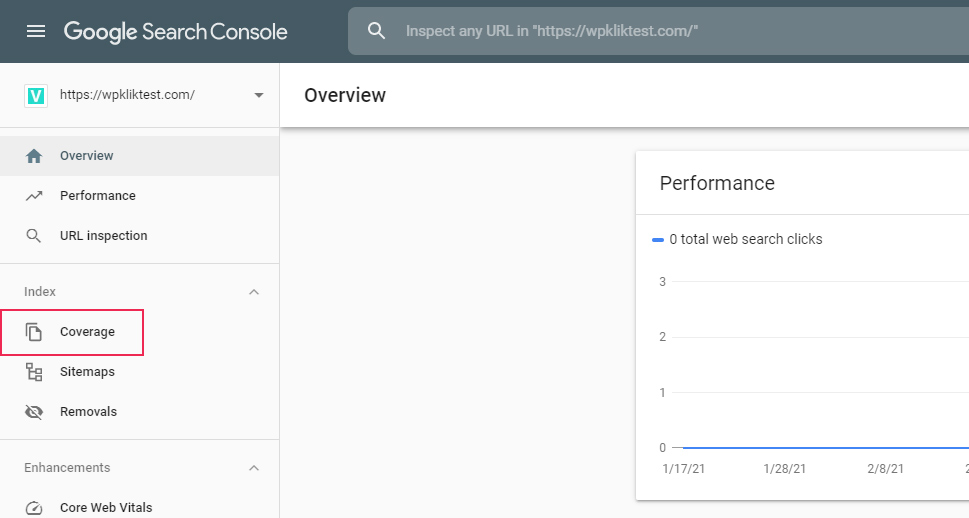Go to Performance in the sidebar
Viewport: 969px width, 518px height.
coord(98,196)
